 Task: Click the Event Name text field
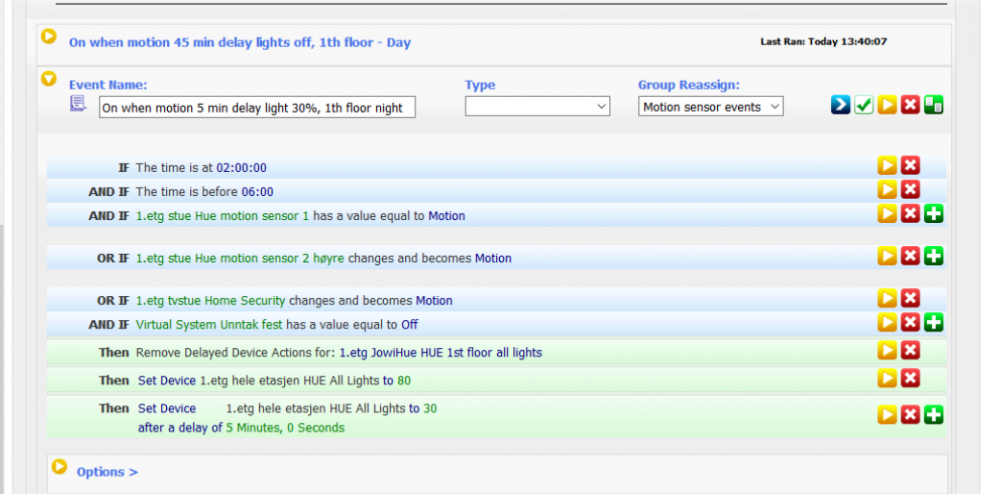(x=257, y=107)
